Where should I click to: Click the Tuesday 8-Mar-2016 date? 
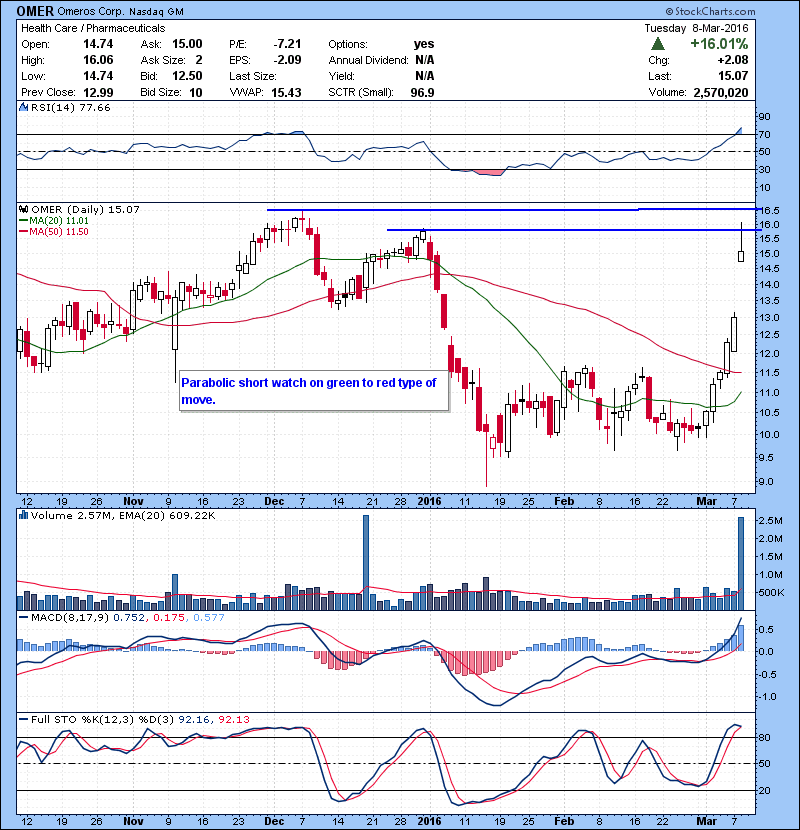pos(696,28)
